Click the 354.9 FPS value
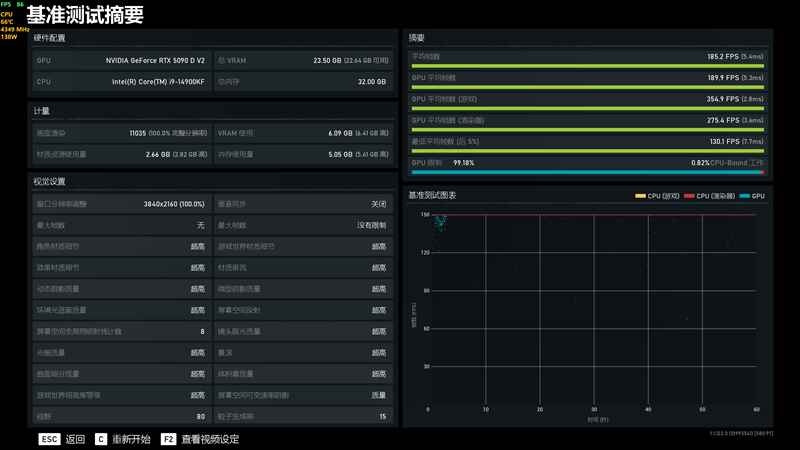Image resolution: width=800 pixels, height=450 pixels. 723,99
